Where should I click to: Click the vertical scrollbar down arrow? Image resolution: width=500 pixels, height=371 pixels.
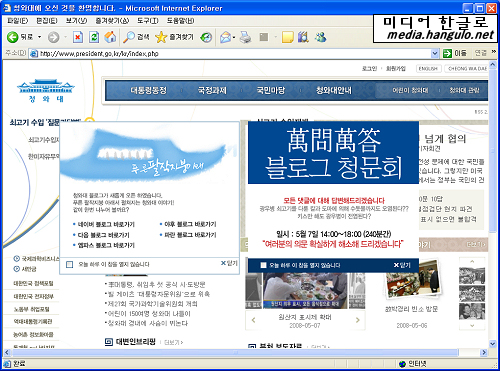(493, 343)
